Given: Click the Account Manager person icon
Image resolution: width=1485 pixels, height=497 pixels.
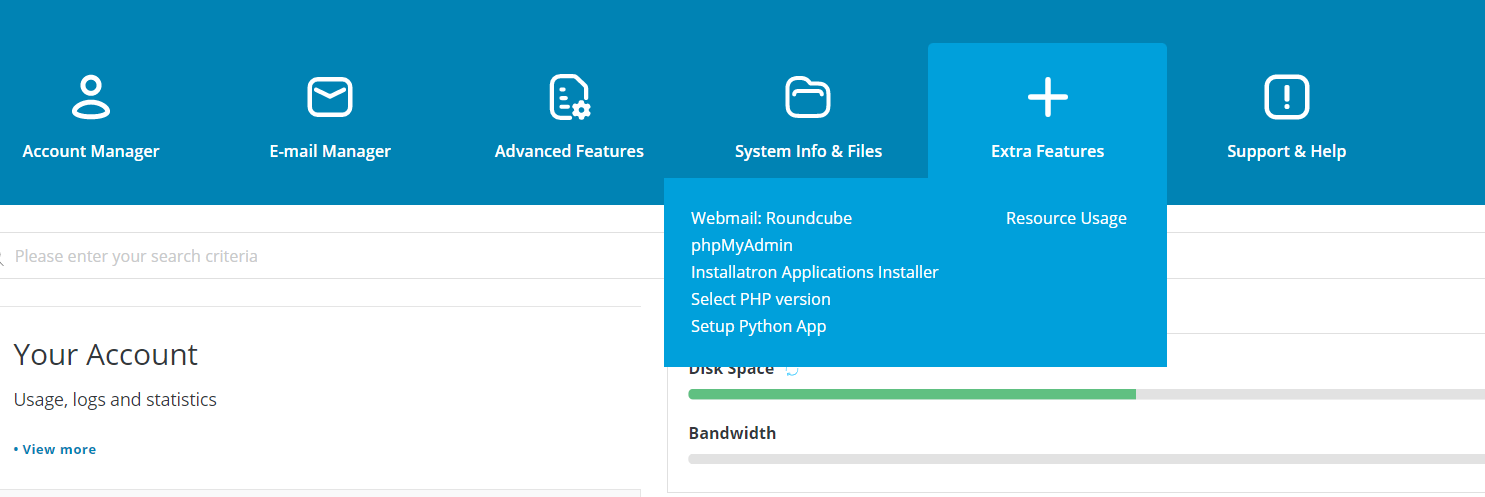Looking at the screenshot, I should pos(91,97).
